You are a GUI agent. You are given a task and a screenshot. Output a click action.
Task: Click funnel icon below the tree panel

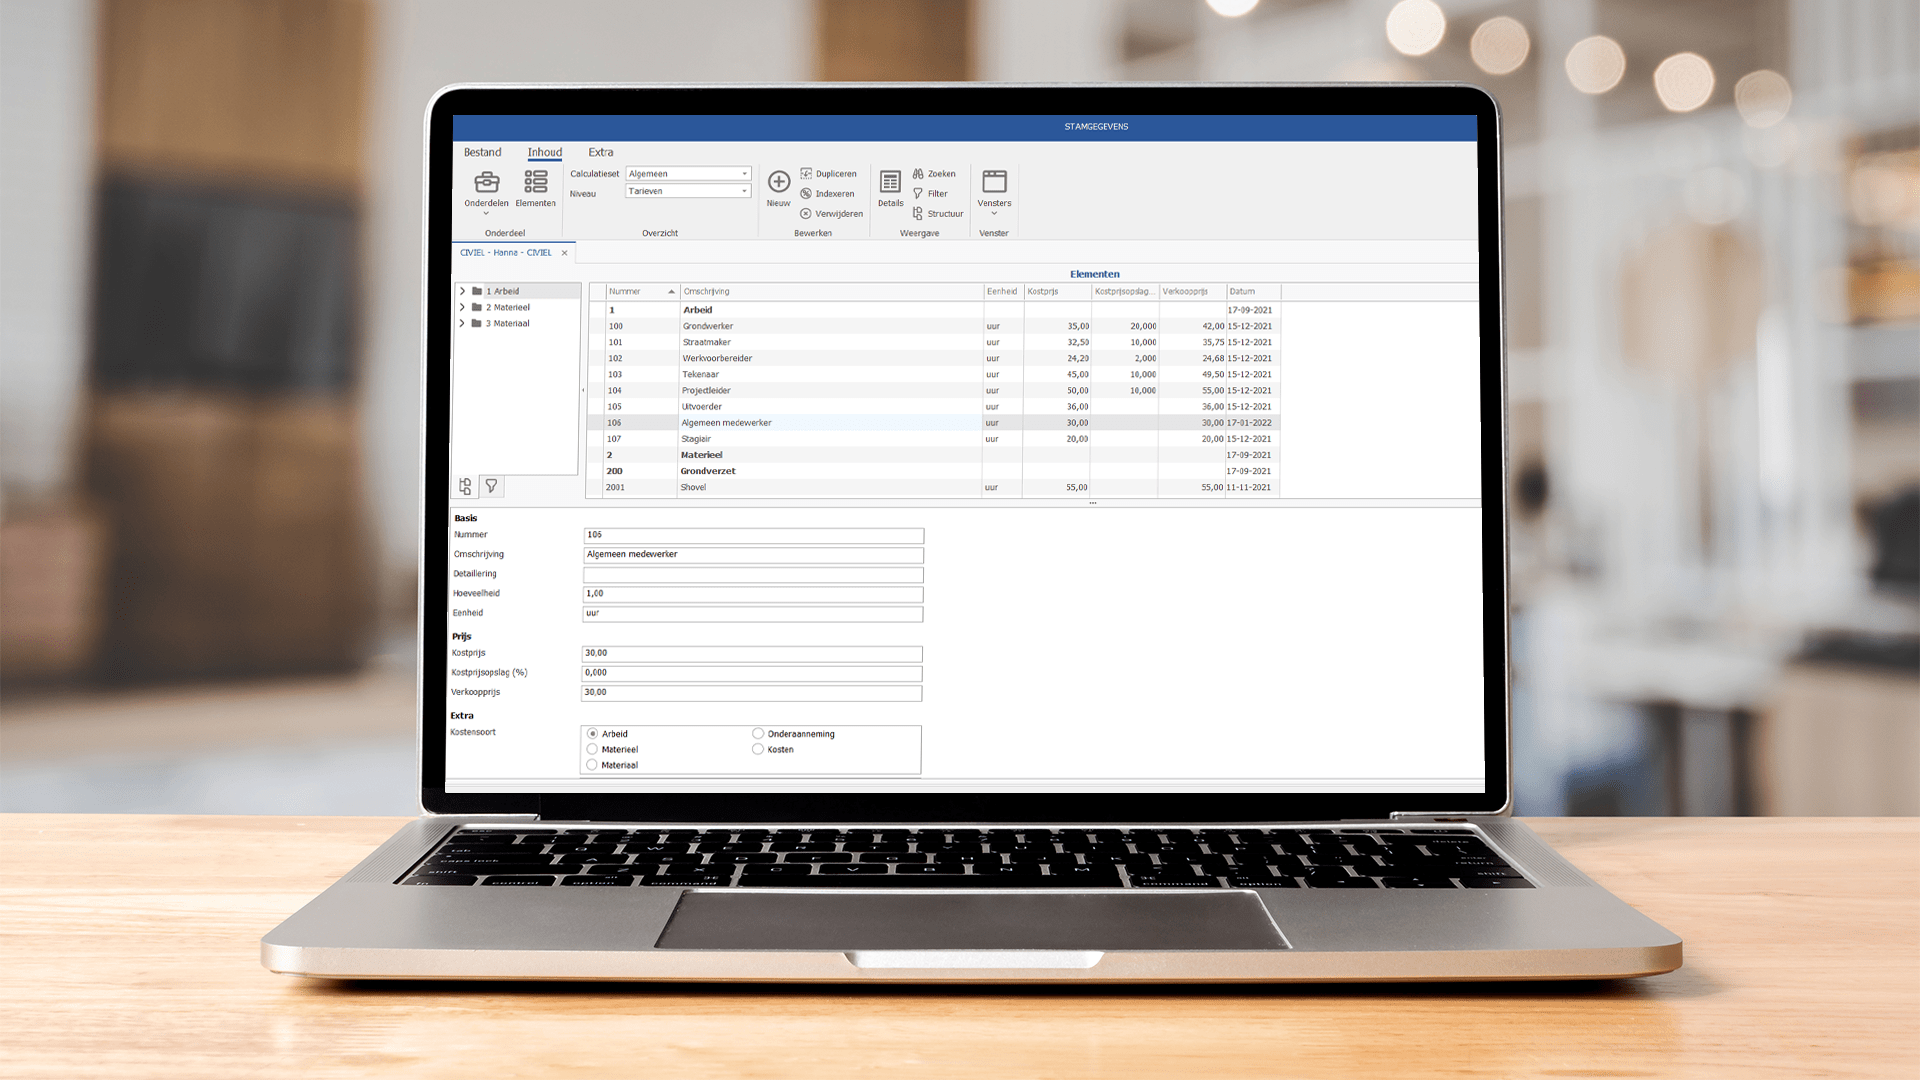[491, 486]
